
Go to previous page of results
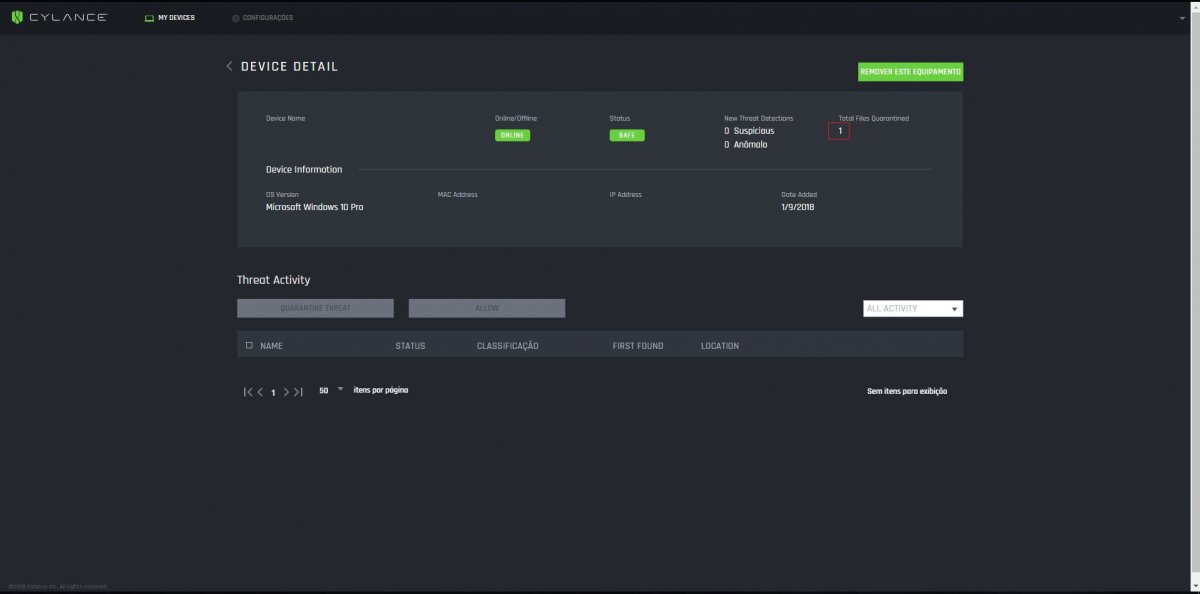260,392
